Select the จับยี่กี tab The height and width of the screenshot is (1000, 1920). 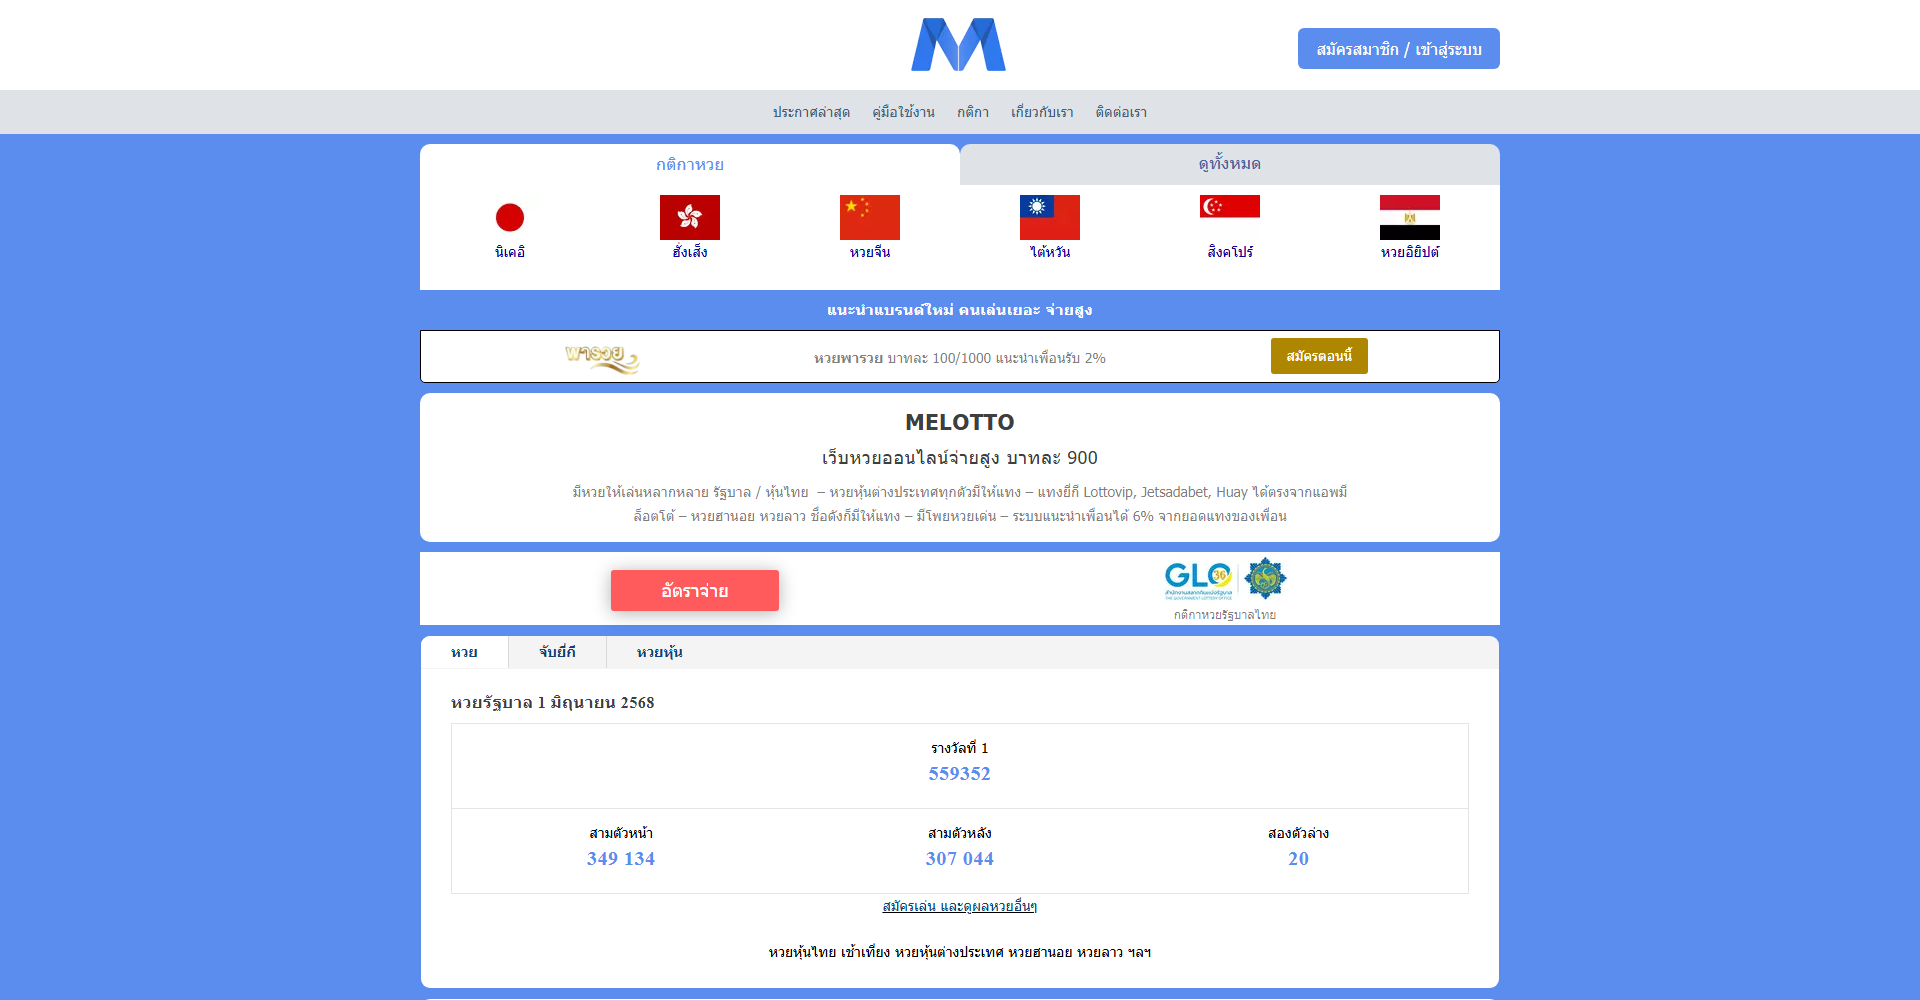coord(557,652)
